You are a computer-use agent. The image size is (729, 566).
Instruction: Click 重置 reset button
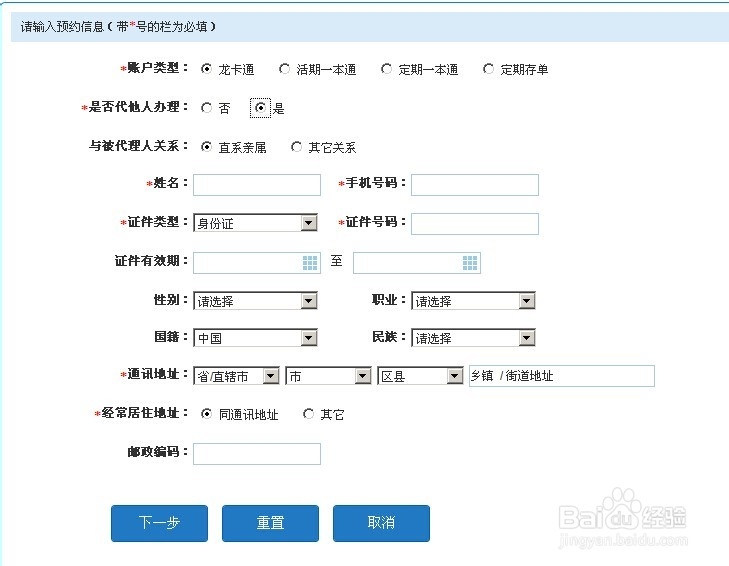270,523
